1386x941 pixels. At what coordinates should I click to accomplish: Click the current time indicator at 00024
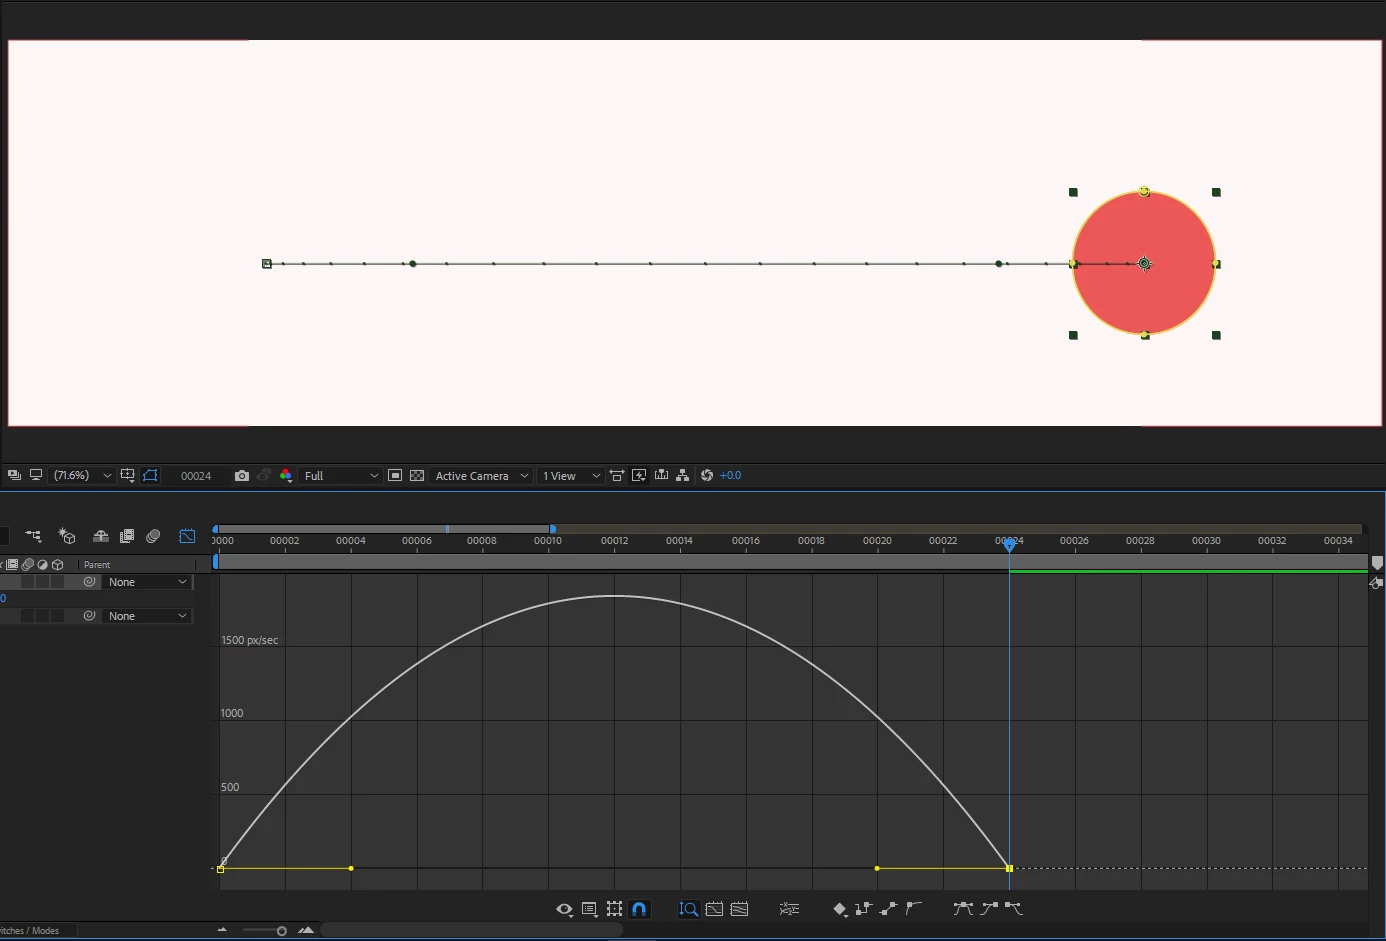(1010, 544)
